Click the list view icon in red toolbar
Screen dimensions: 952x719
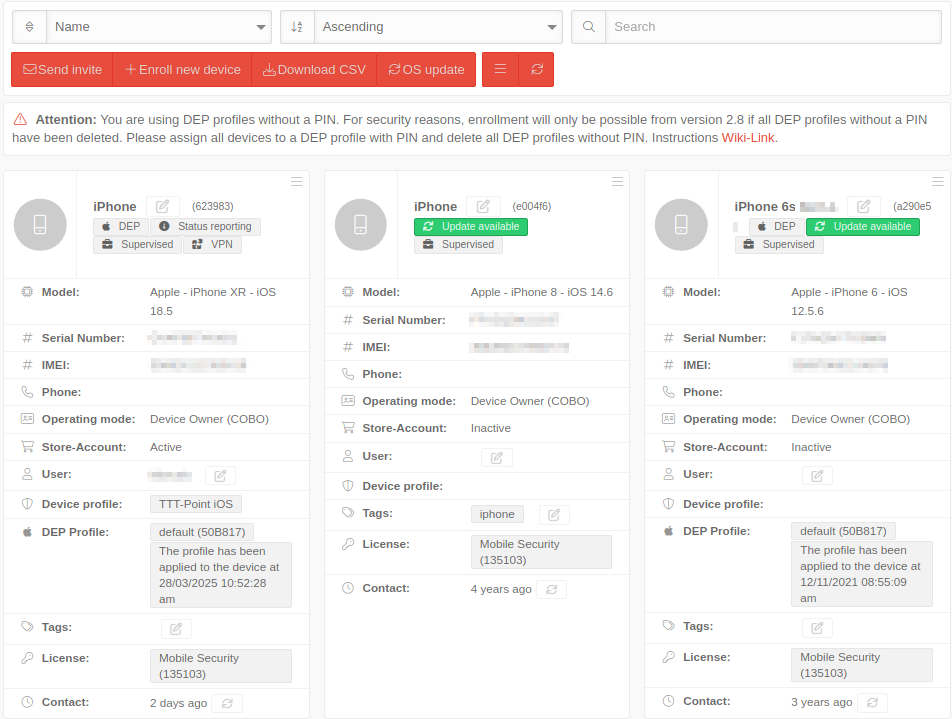pos(500,70)
